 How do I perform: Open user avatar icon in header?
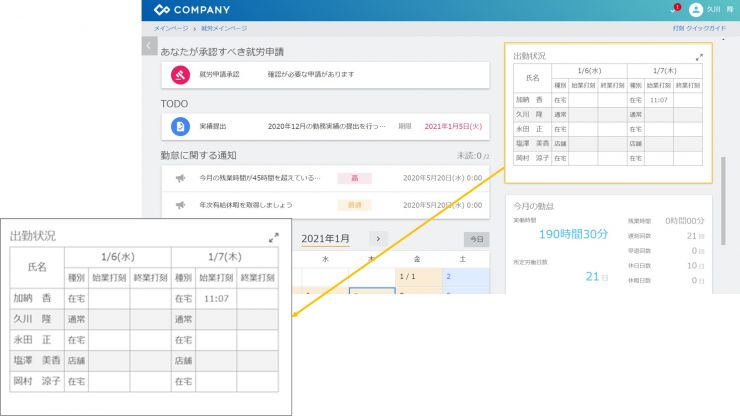(696, 9)
